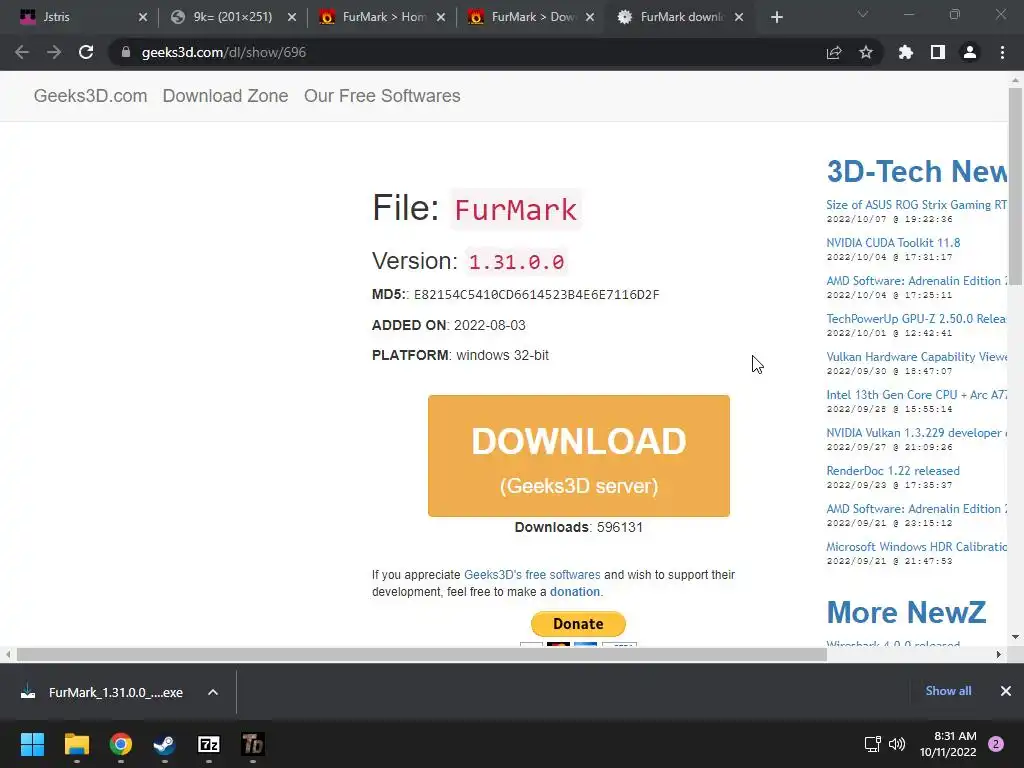Expand the tab search chevron

click(x=863, y=14)
